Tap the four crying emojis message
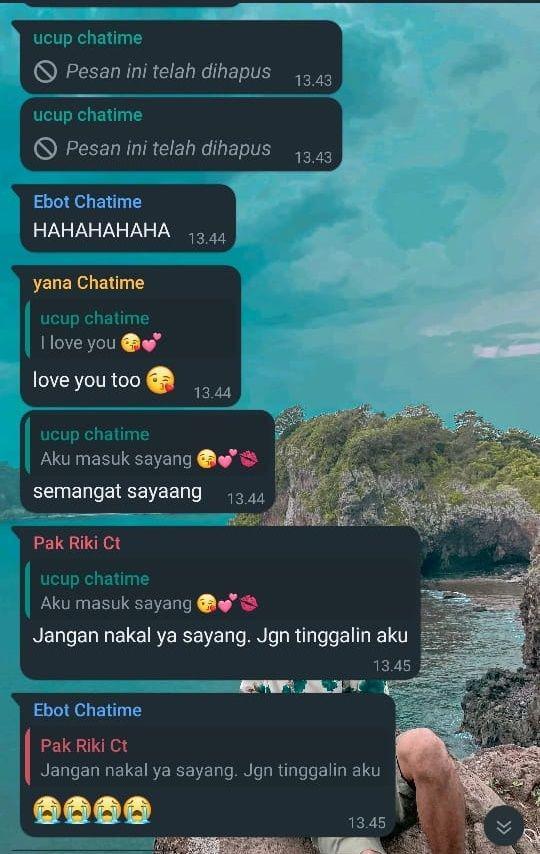Viewport: 540px width, 854px height. [92, 809]
